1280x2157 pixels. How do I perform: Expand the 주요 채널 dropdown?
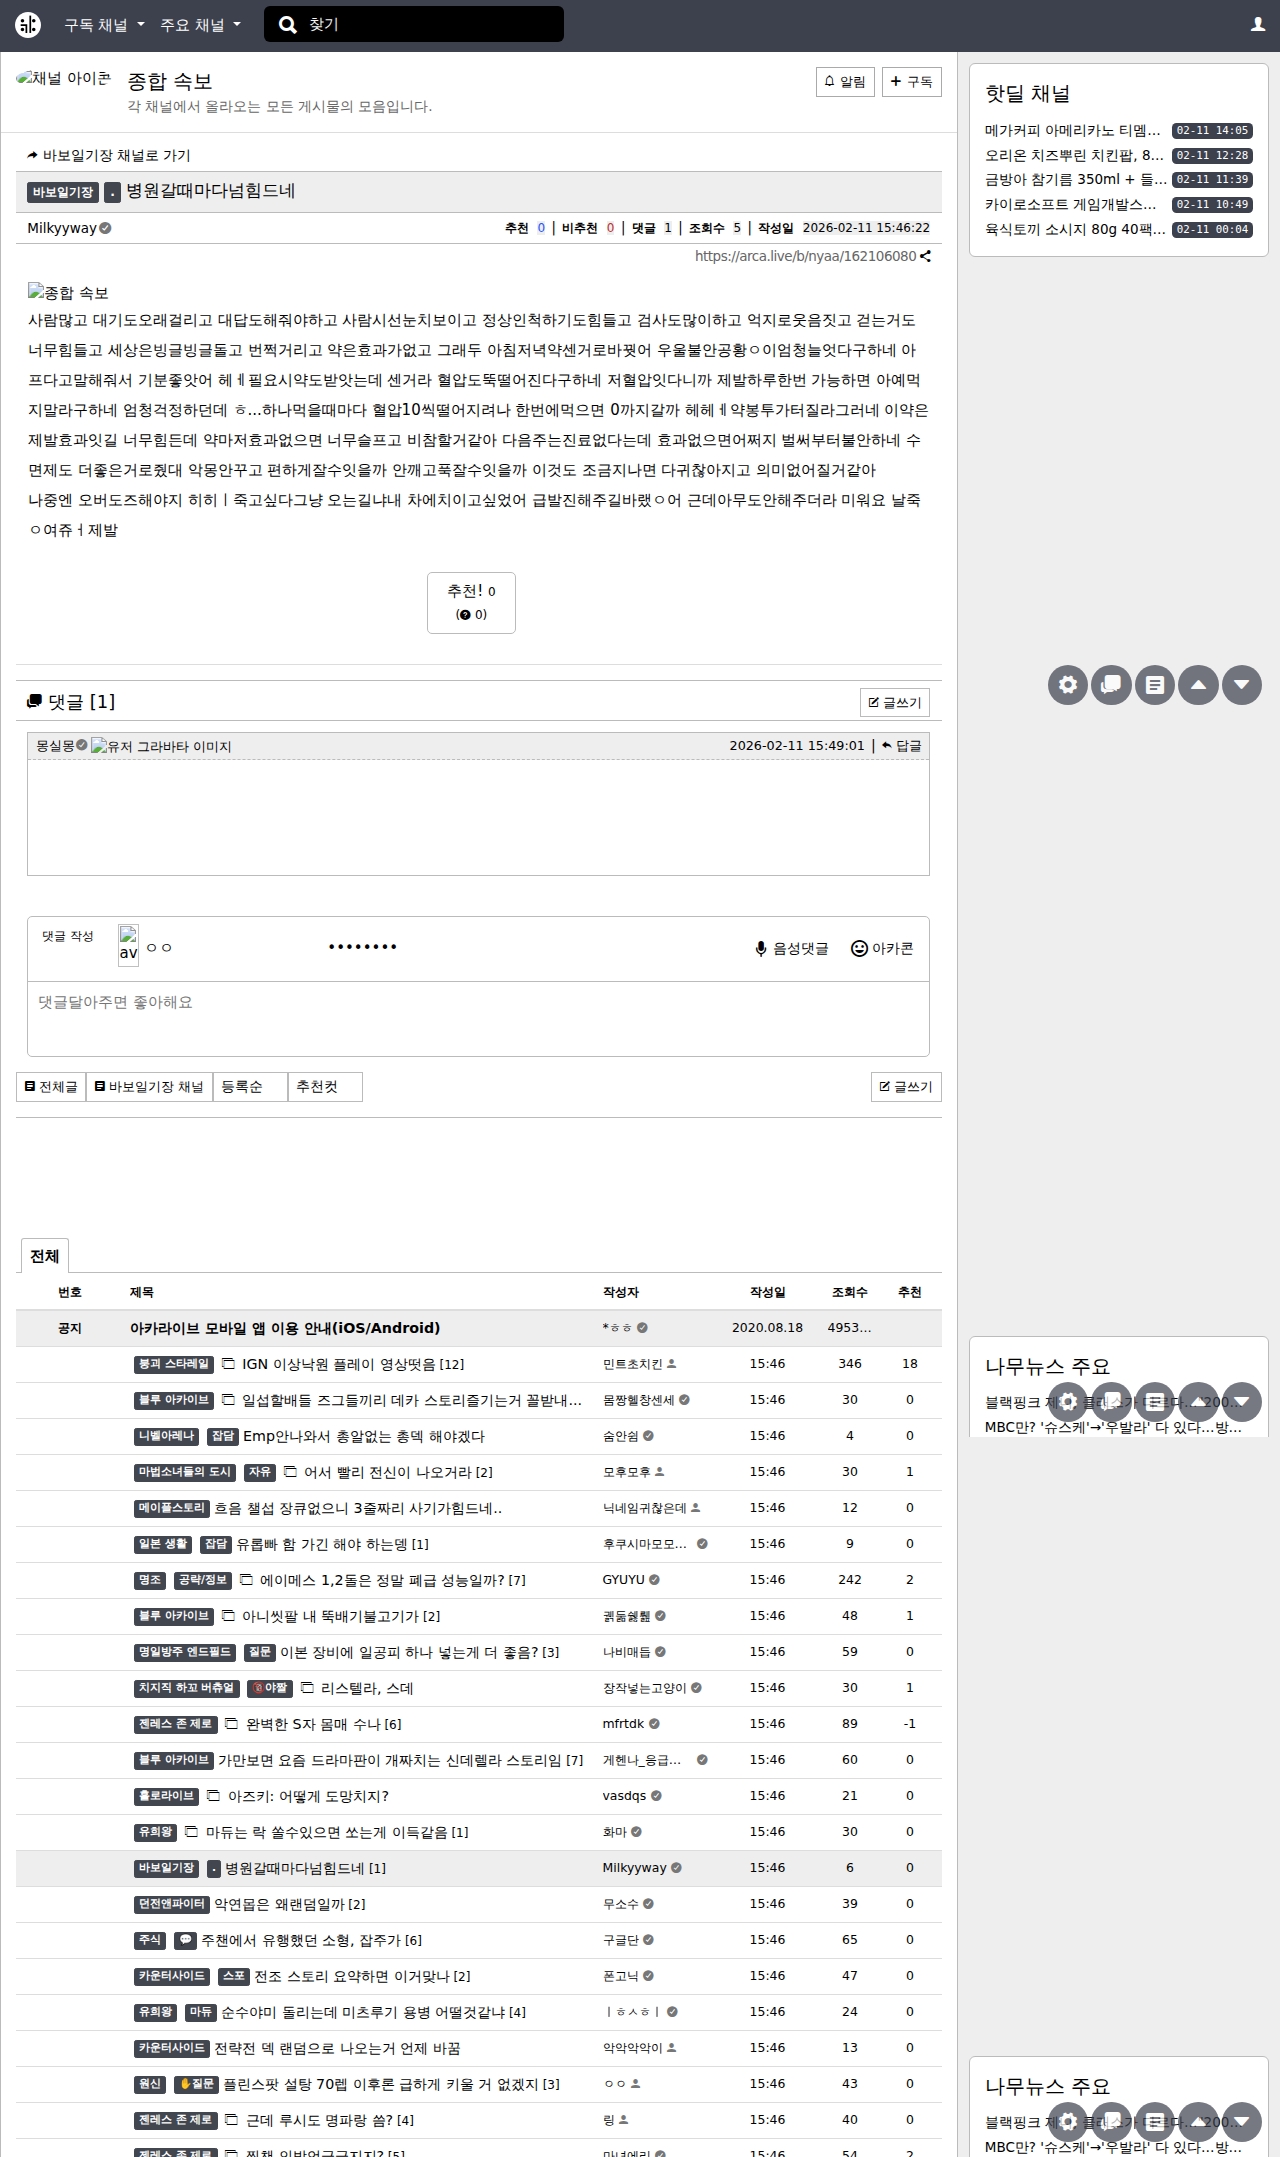tap(201, 25)
